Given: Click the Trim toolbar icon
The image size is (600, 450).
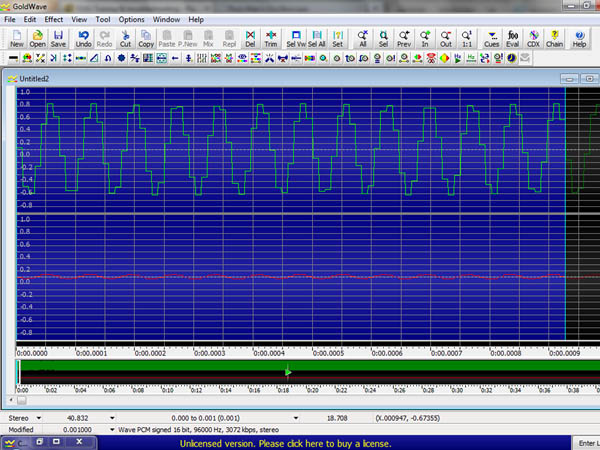Looking at the screenshot, I should [x=270, y=39].
